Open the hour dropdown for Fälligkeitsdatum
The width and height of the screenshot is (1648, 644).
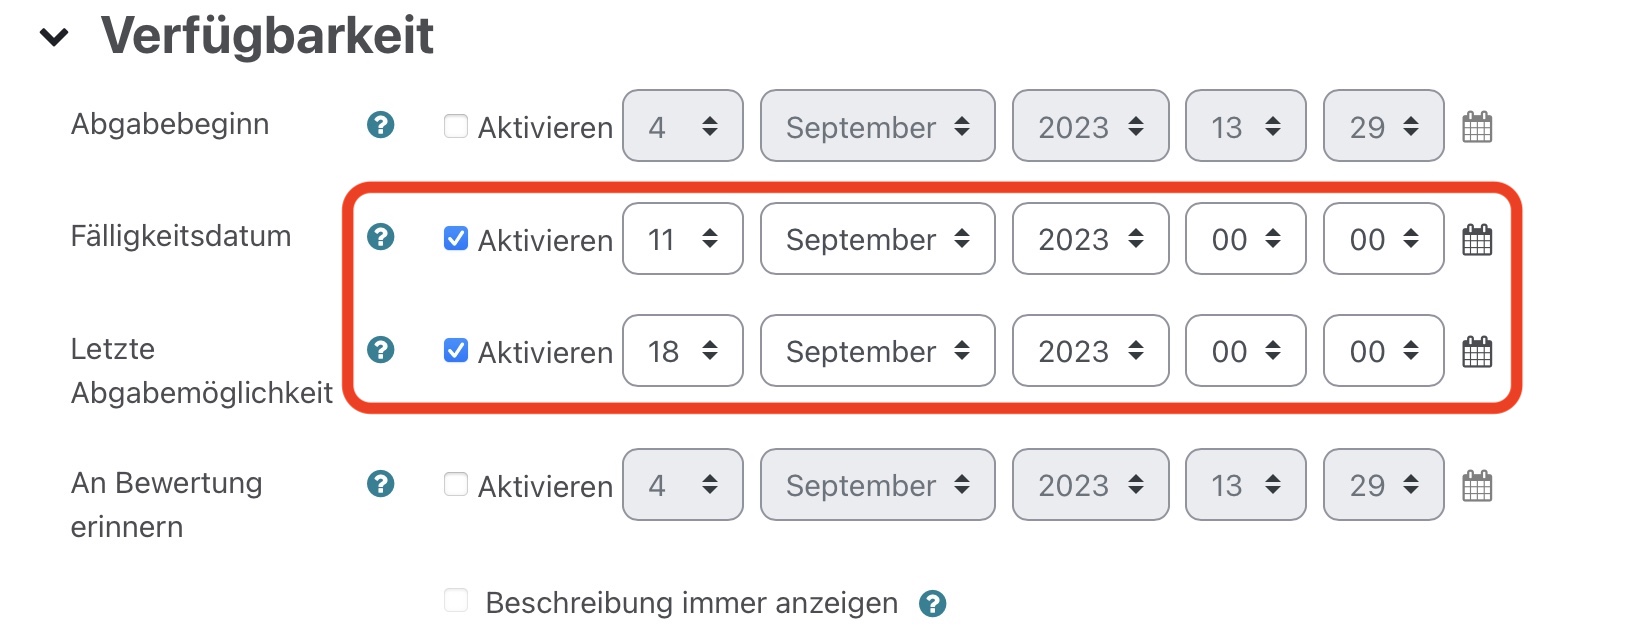click(1245, 239)
